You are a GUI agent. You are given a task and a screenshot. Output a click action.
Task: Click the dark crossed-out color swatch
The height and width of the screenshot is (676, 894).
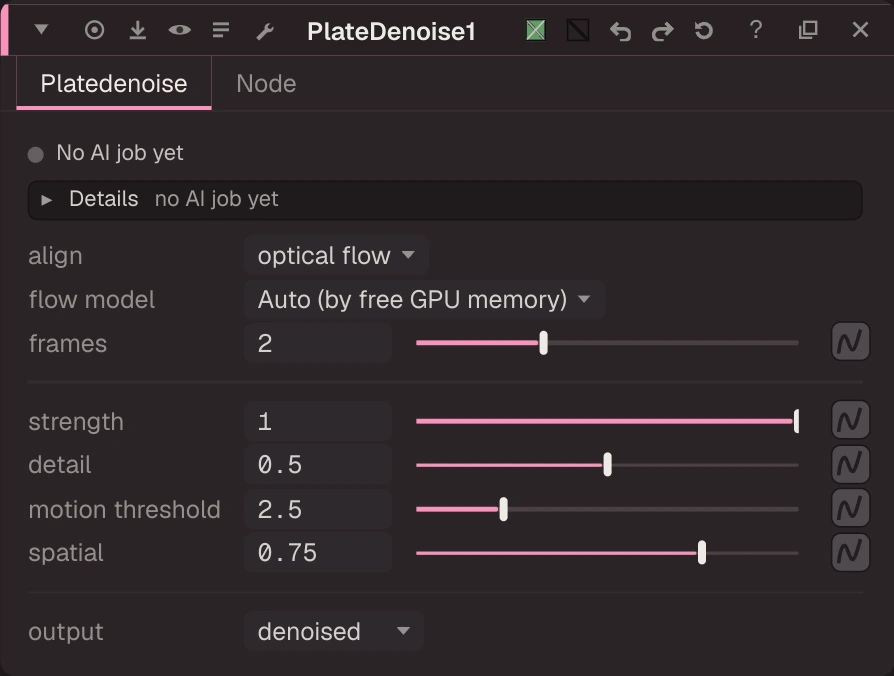578,30
